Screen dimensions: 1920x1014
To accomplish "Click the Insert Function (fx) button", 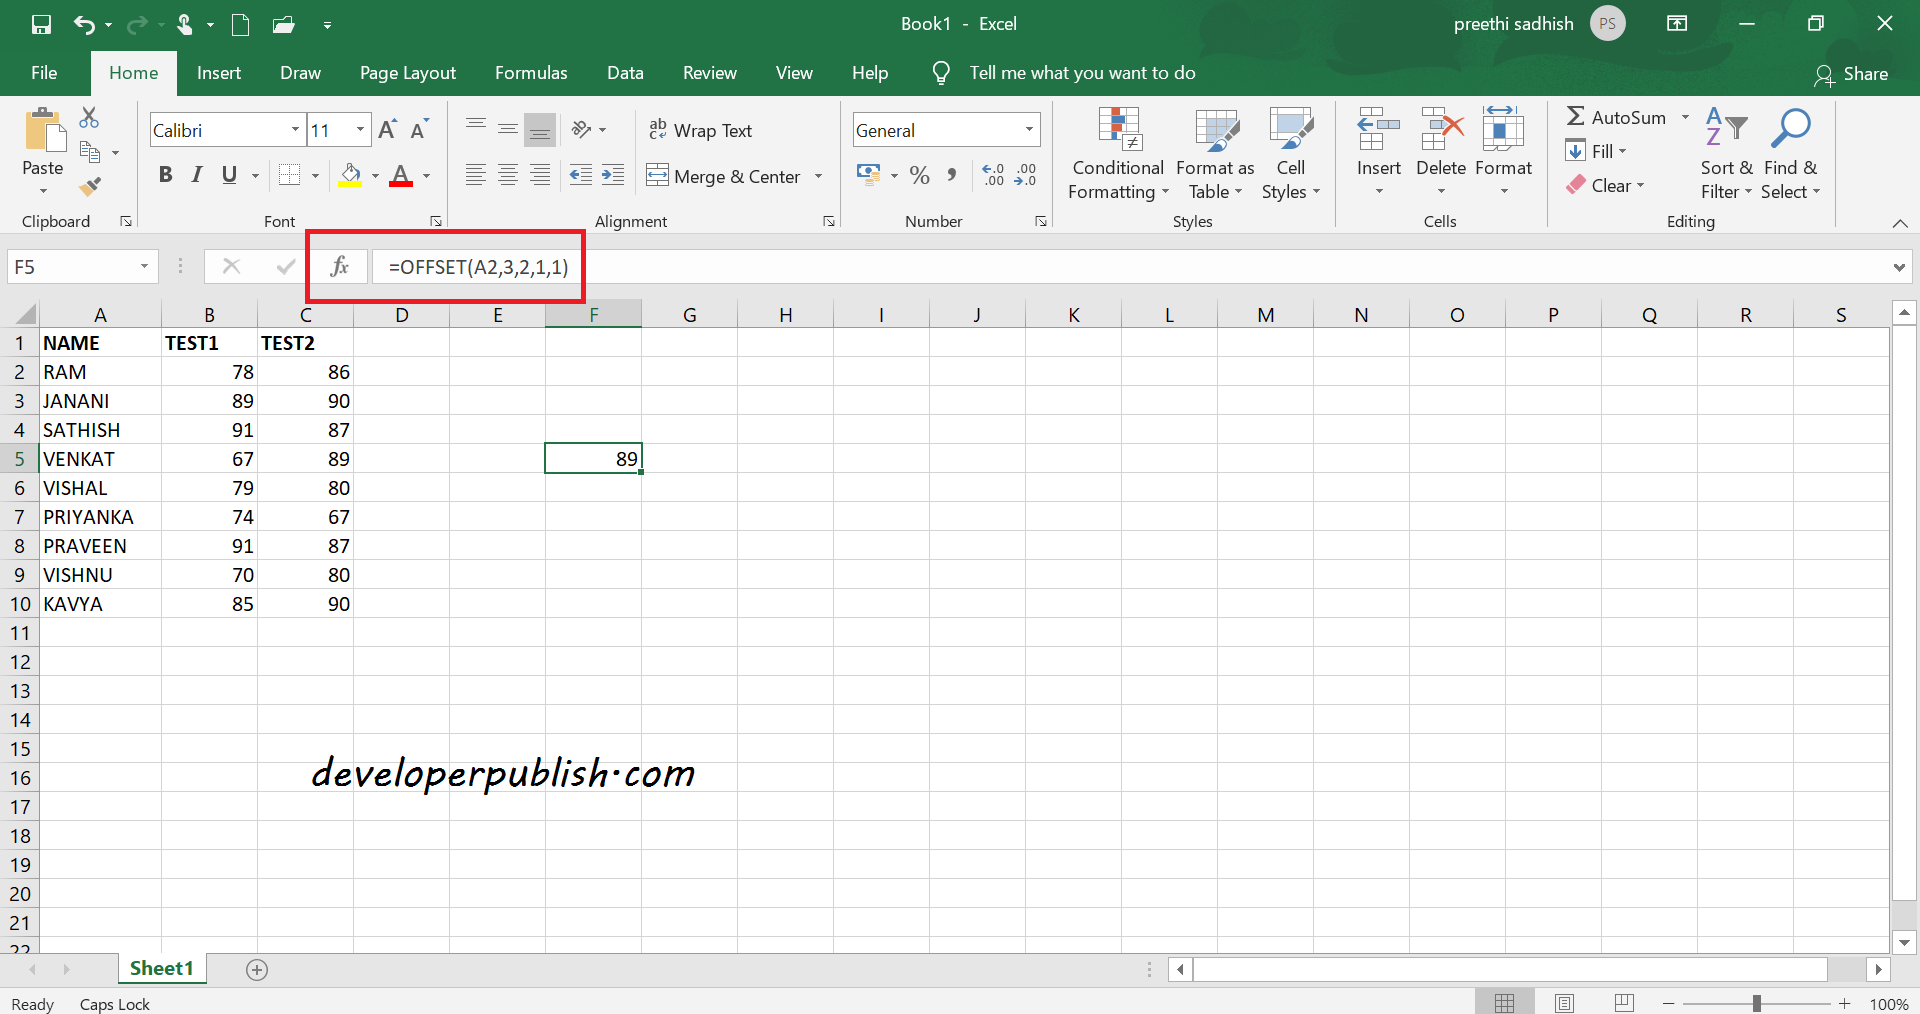I will (340, 266).
